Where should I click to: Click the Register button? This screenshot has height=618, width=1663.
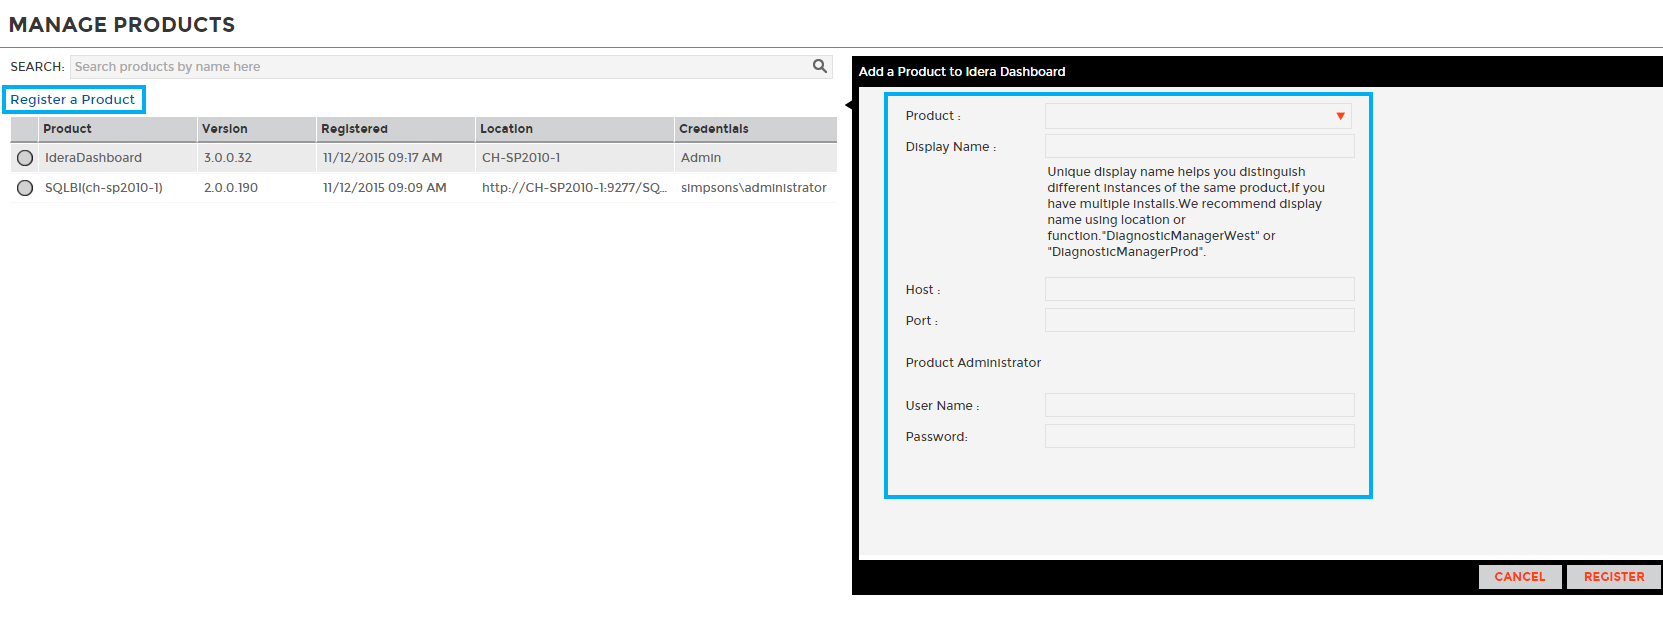(x=1614, y=577)
